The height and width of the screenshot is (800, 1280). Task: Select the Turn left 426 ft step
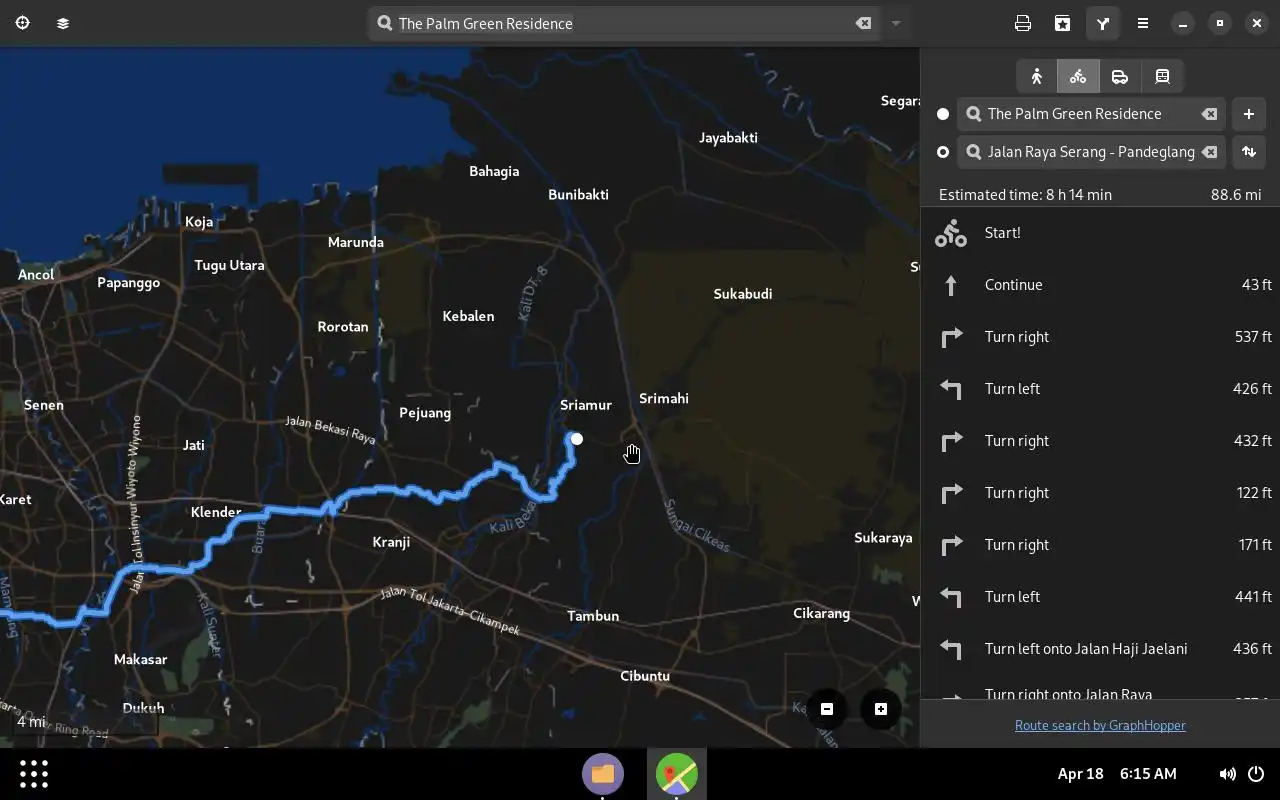[1100, 389]
